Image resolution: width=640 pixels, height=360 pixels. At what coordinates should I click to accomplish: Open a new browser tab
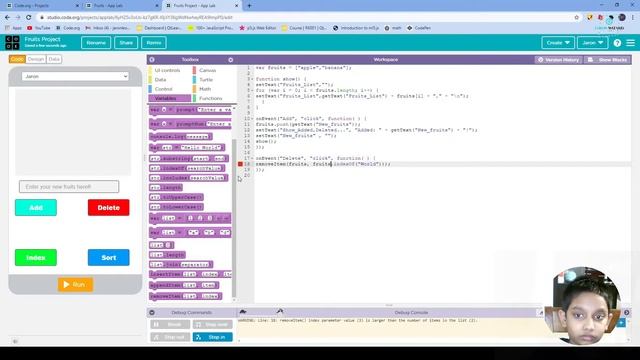tap(249, 6)
